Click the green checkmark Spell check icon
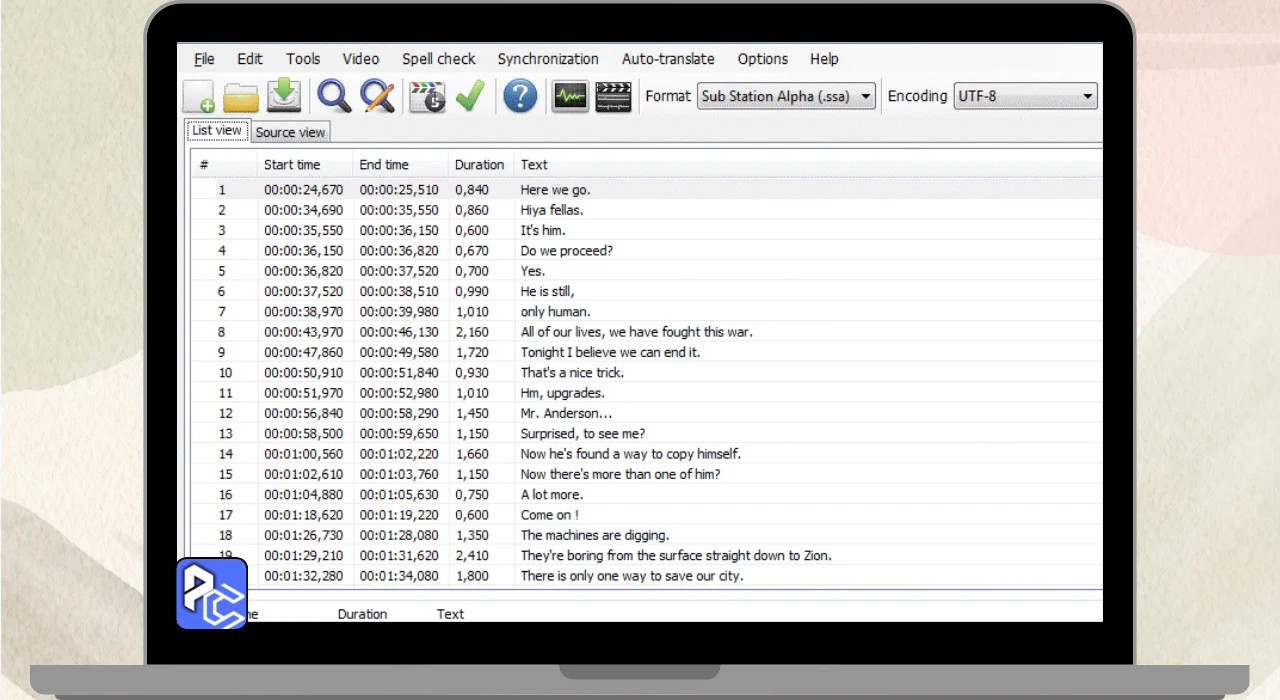 coord(470,97)
